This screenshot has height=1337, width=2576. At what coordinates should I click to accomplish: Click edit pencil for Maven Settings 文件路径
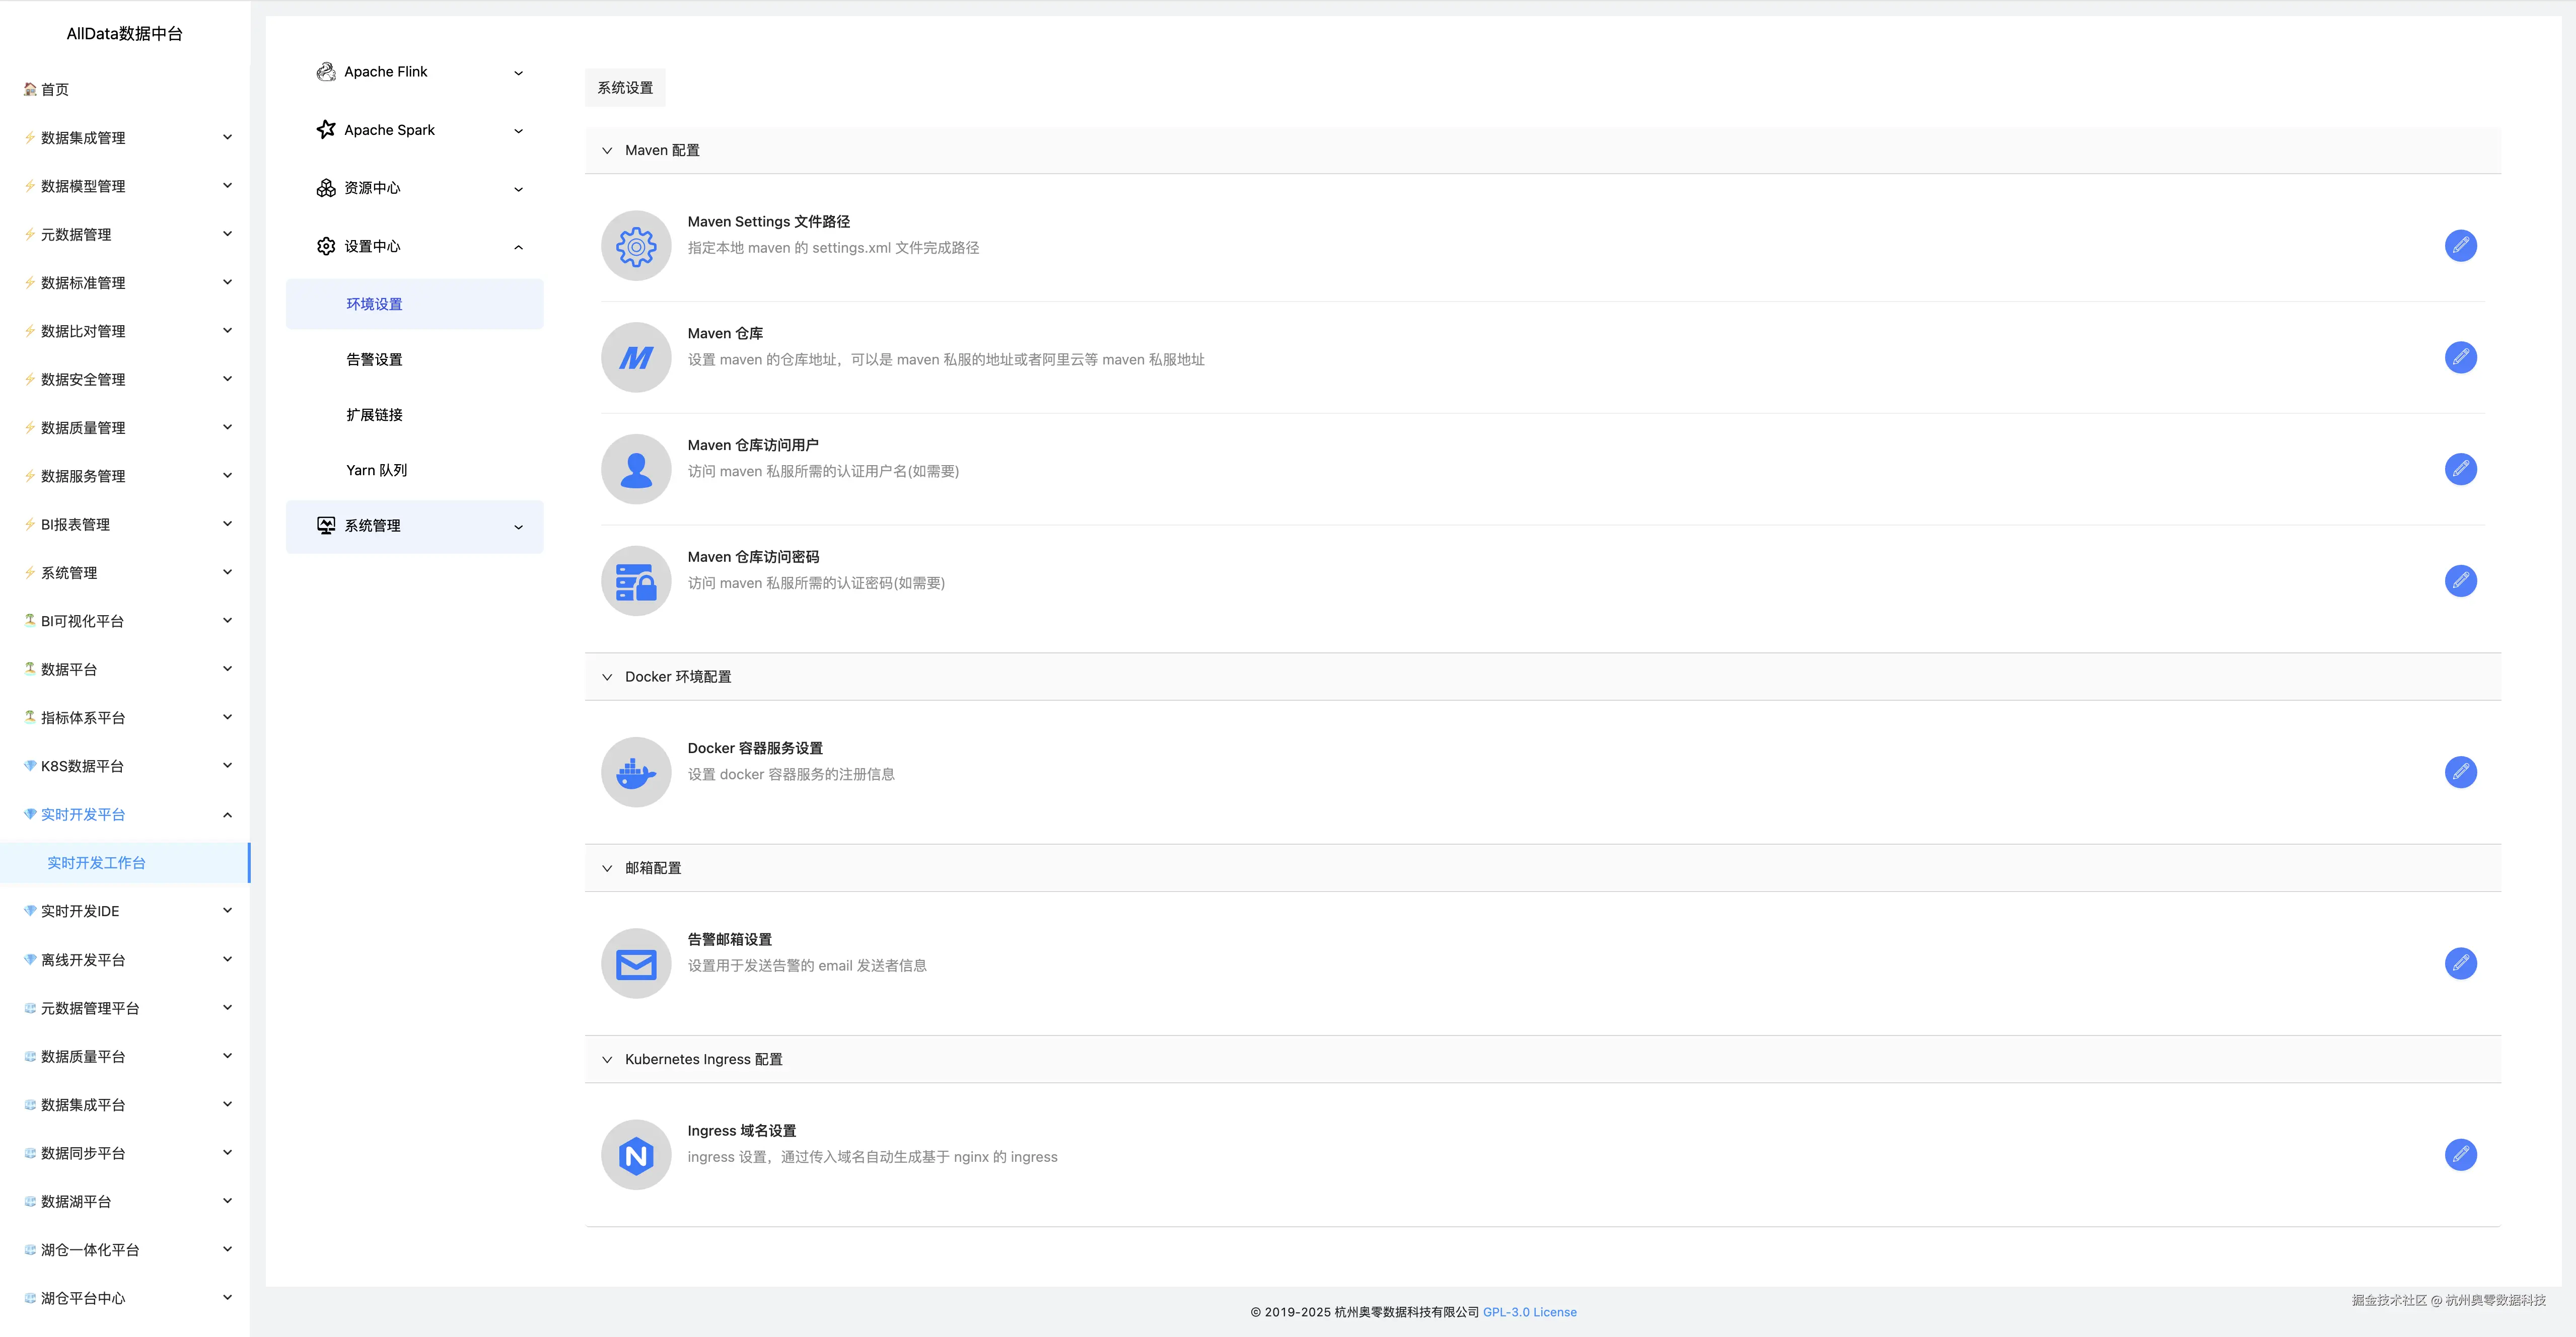2460,245
